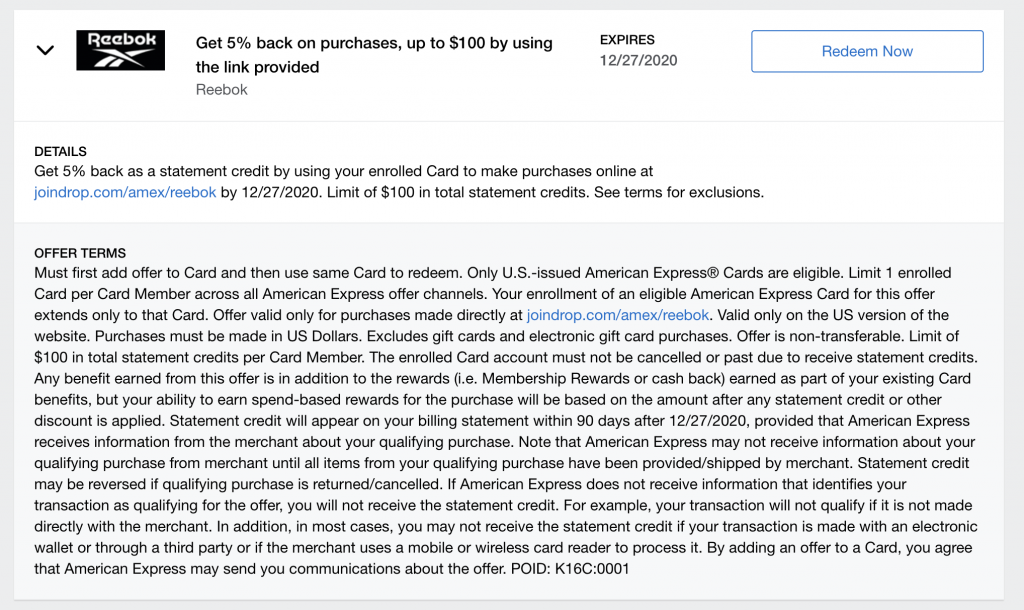
Task: Click the EXPIRES label
Action: click(x=627, y=40)
